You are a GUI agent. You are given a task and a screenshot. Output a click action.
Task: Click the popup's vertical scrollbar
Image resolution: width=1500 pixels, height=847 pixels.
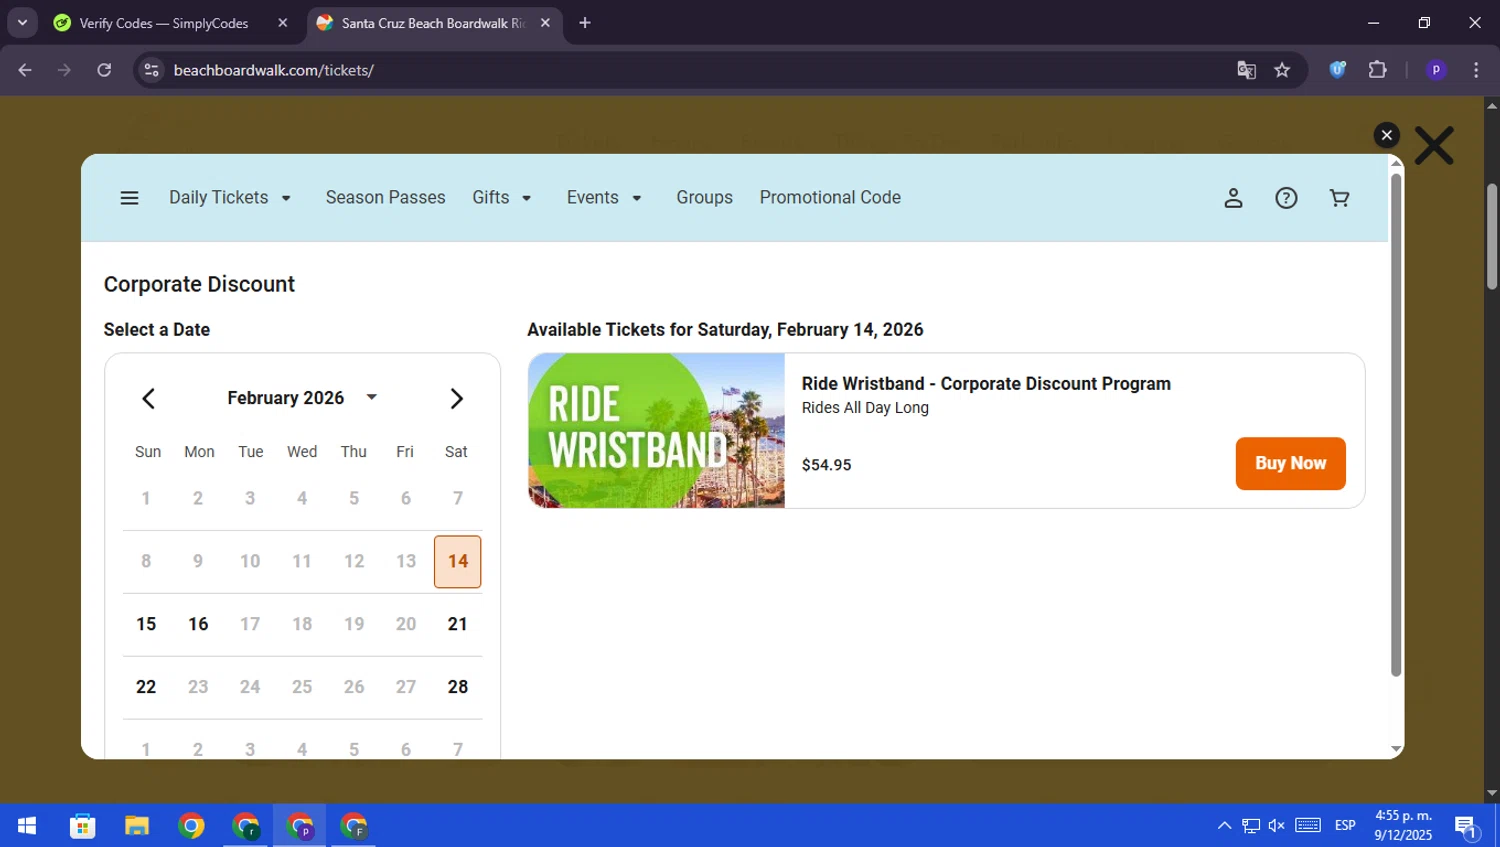coord(1396,425)
